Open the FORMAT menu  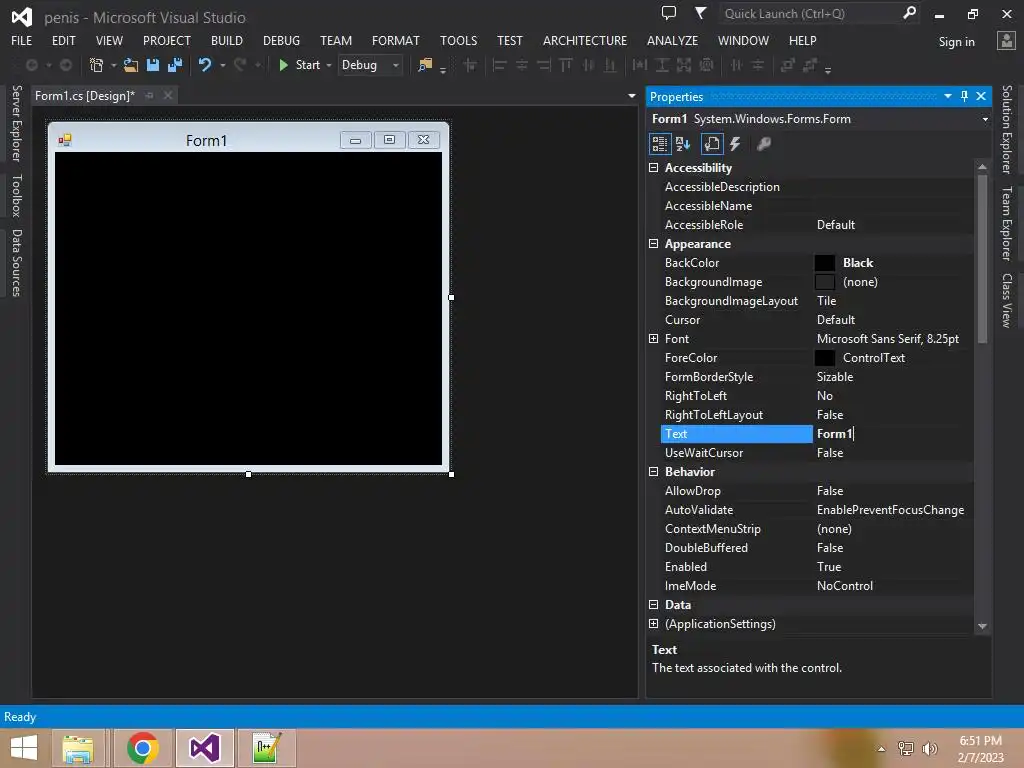396,40
